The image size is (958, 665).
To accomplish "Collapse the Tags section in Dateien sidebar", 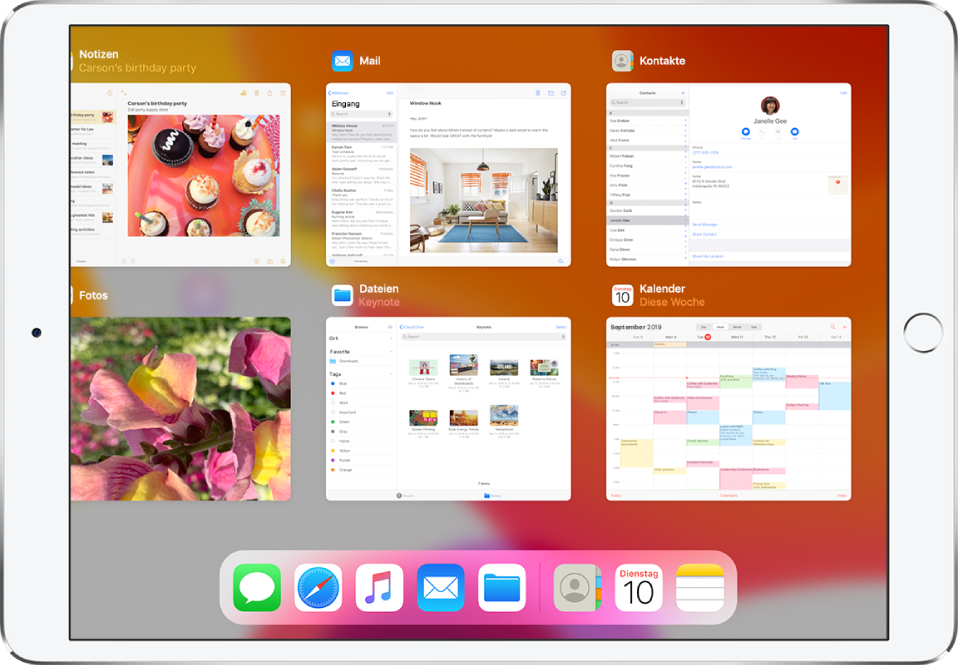I will tap(391, 374).
